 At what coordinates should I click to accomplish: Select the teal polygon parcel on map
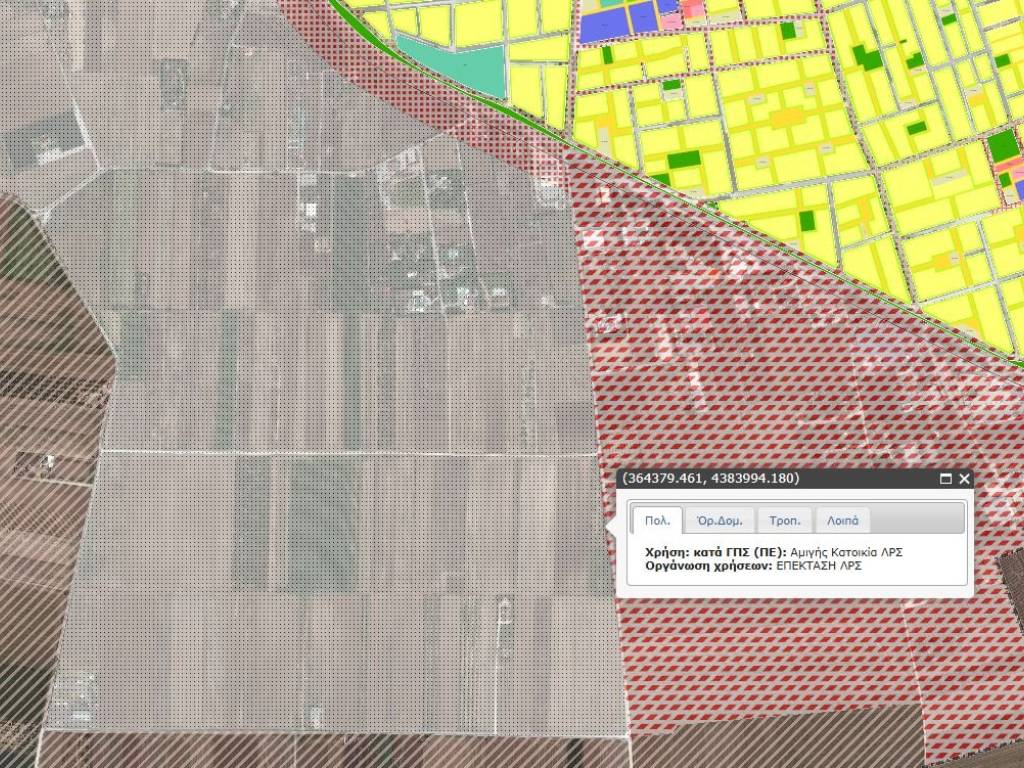click(x=455, y=64)
